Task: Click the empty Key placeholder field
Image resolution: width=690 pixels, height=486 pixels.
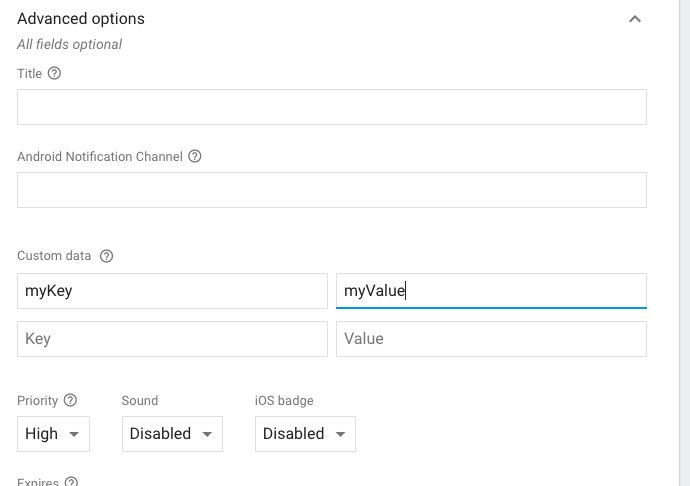Action: pyautogui.click(x=172, y=339)
